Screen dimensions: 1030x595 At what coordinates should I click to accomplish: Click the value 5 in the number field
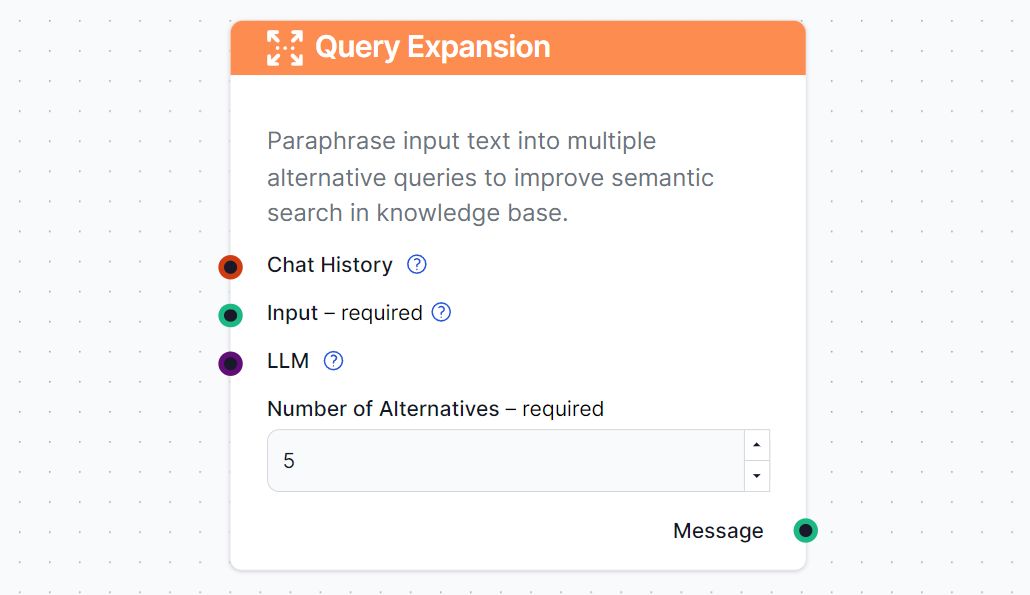coord(287,460)
